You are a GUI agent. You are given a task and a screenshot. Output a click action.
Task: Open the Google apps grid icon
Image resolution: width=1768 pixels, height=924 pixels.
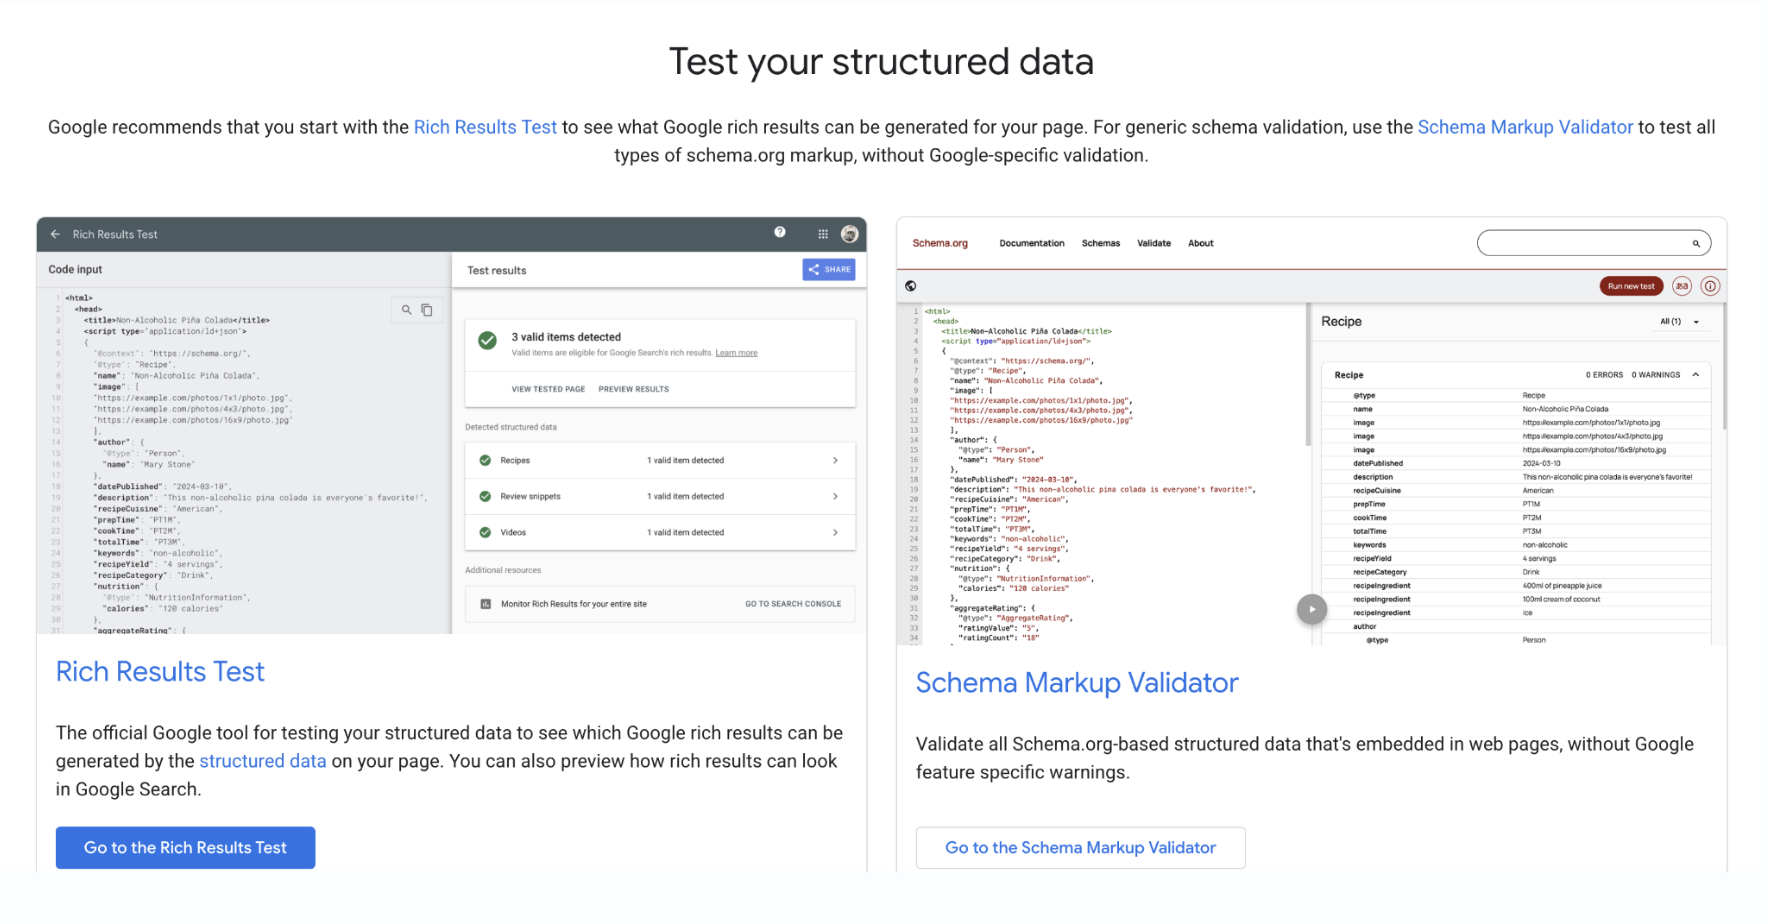point(823,234)
